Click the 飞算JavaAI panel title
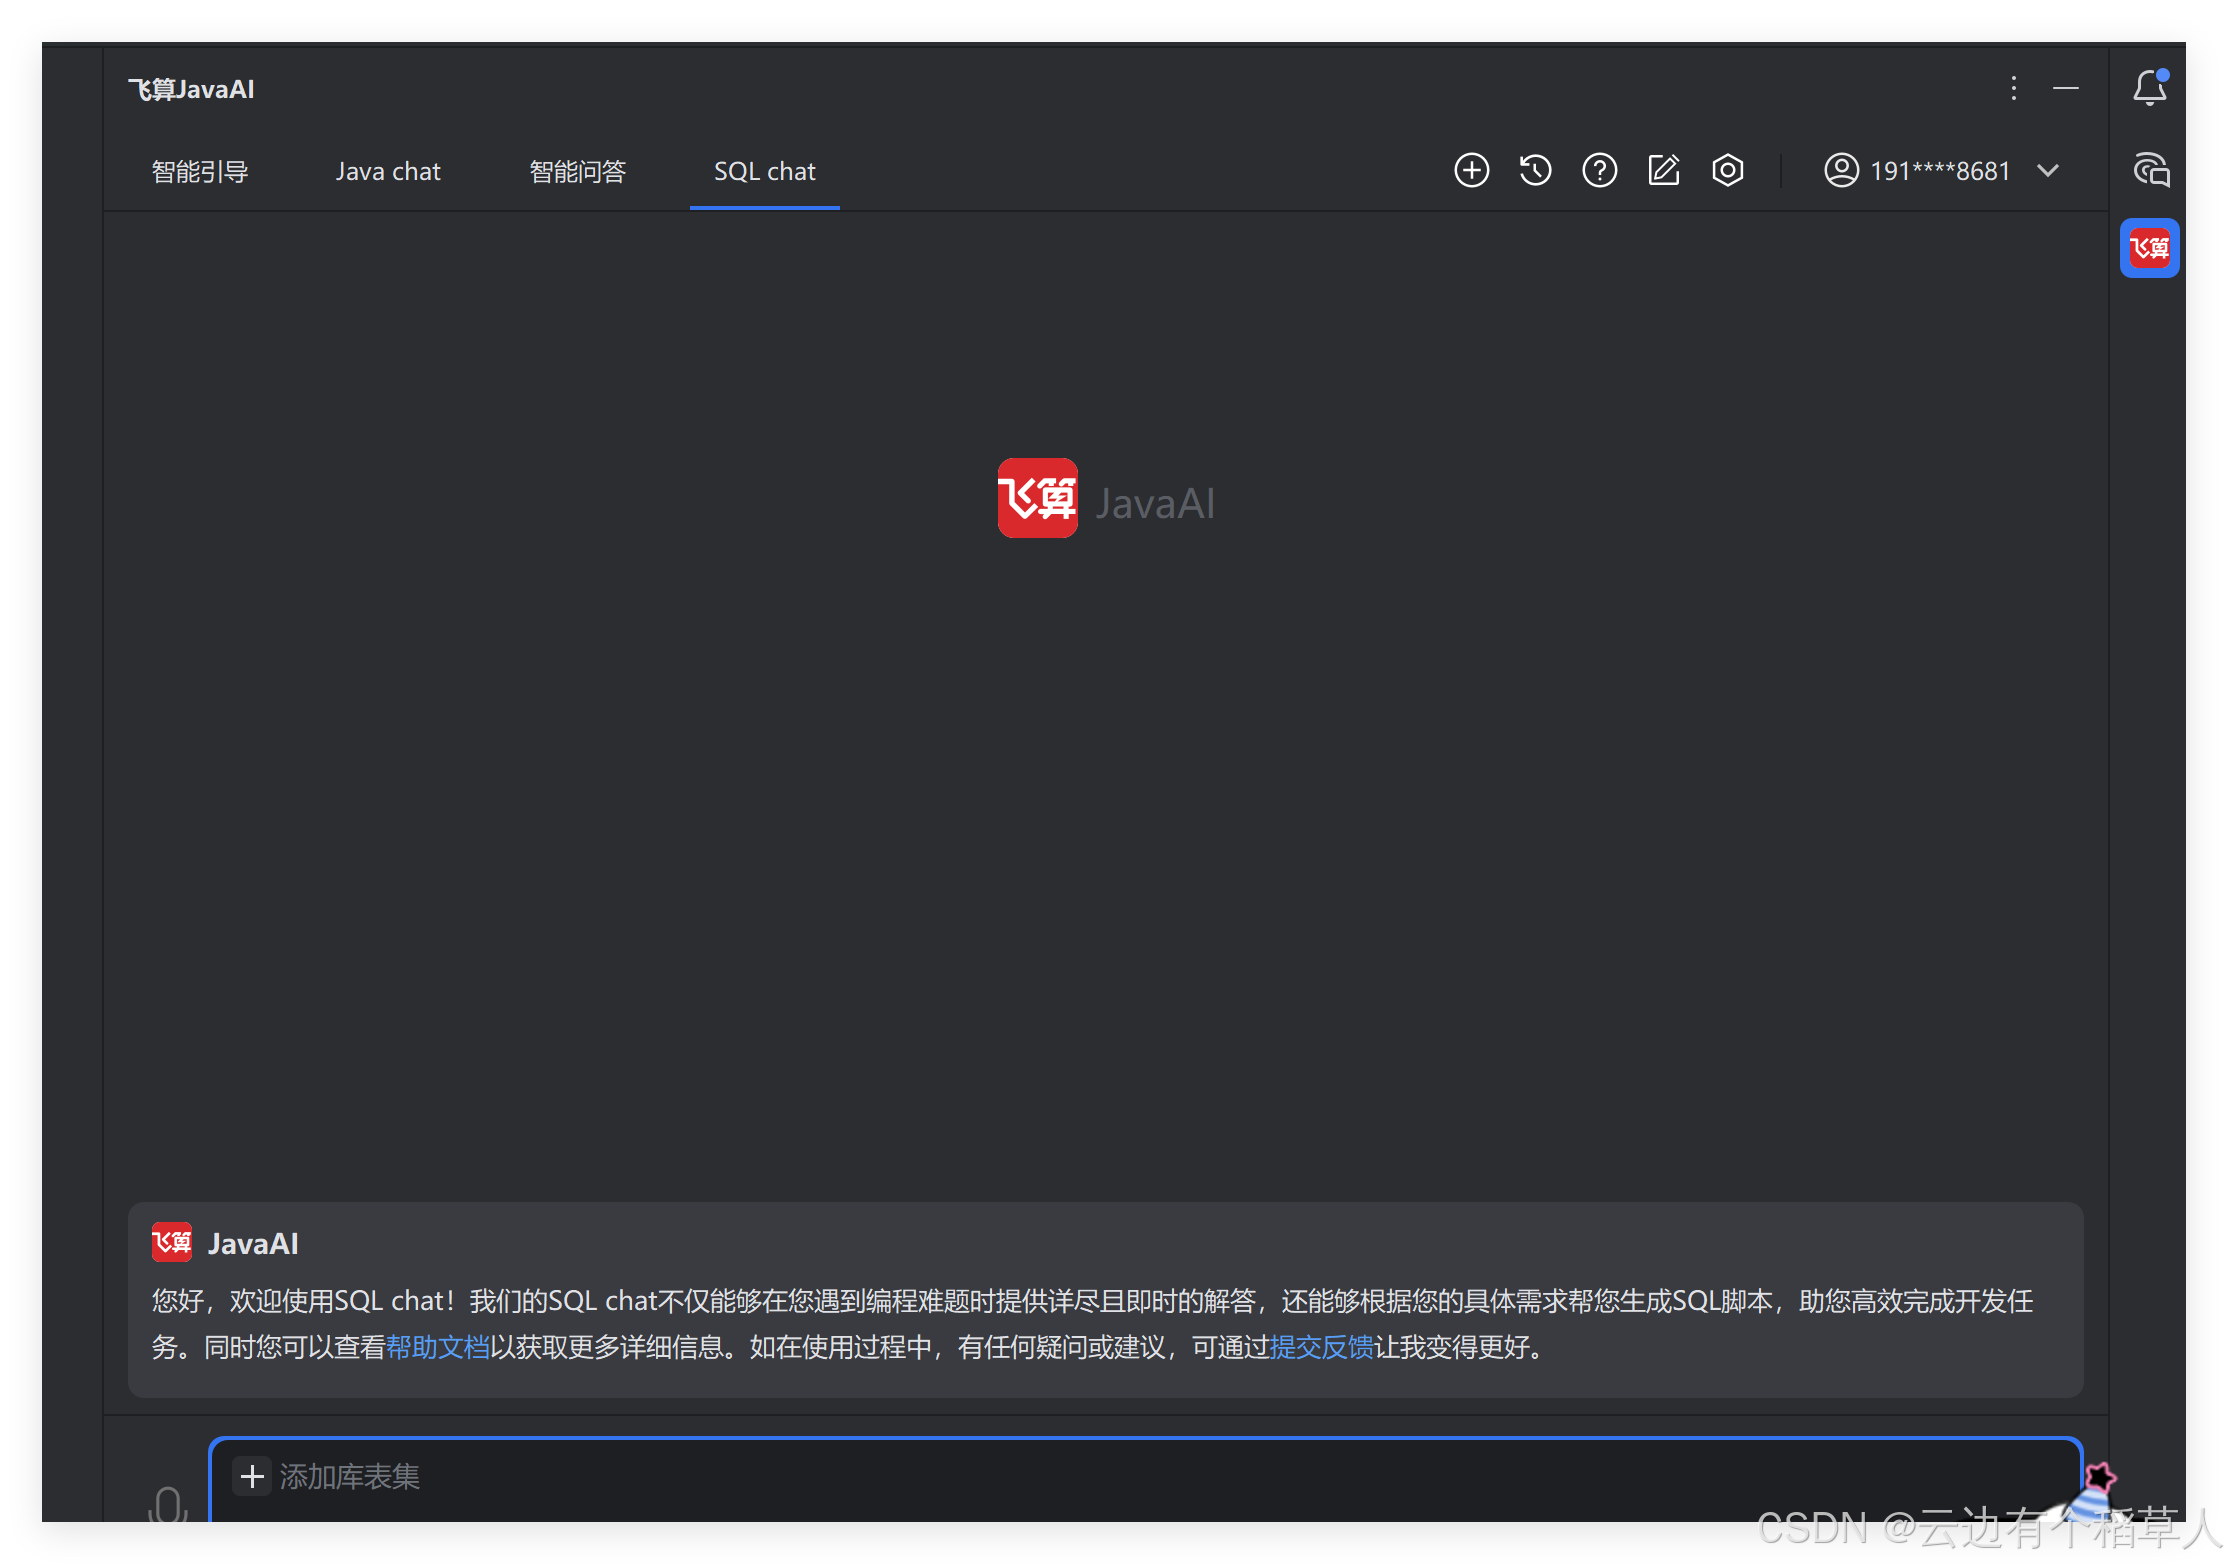2228x1564 pixels. tap(191, 89)
